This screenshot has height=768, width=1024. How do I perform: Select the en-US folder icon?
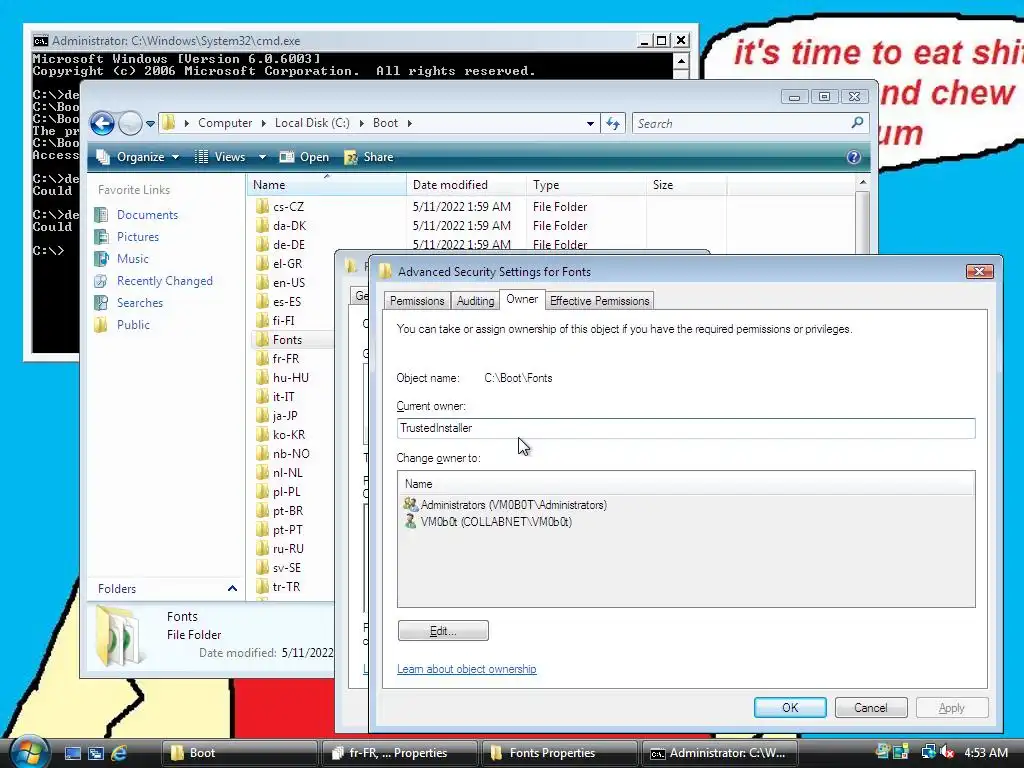pos(262,282)
